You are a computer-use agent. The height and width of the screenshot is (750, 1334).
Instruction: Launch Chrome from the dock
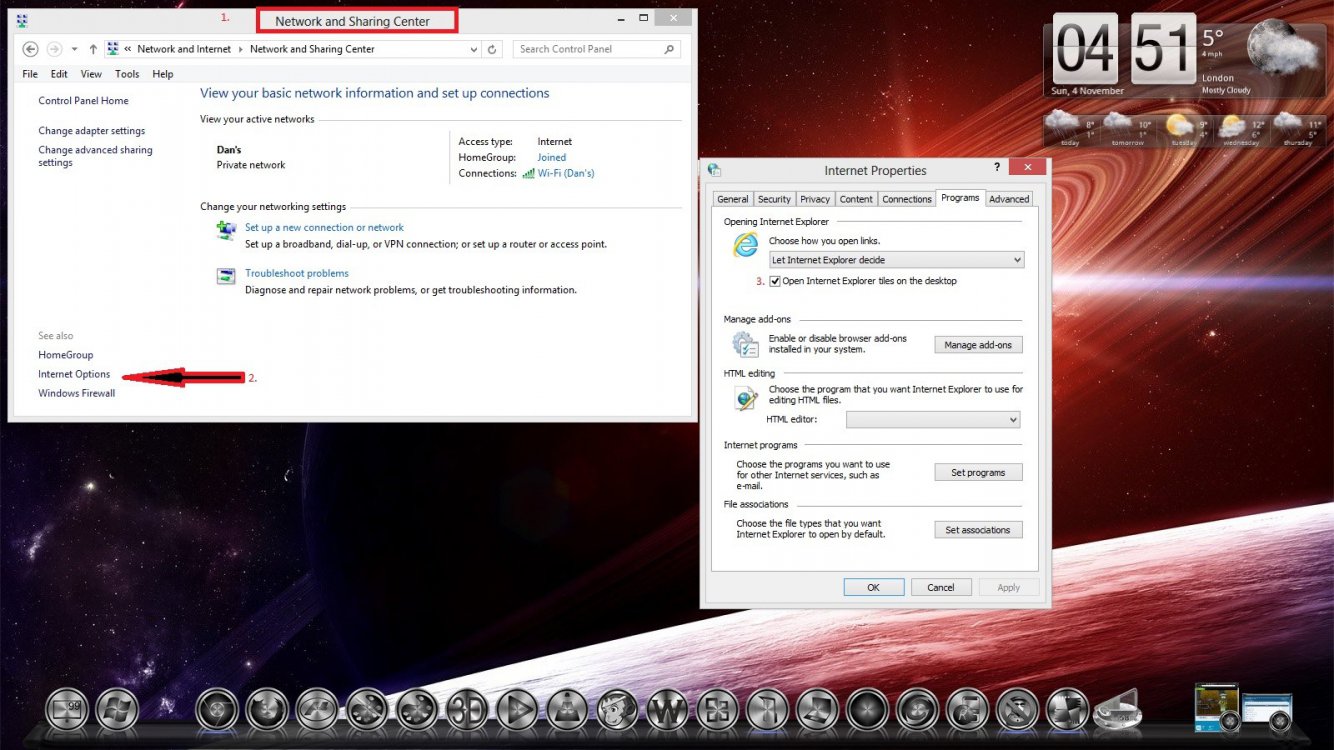217,709
